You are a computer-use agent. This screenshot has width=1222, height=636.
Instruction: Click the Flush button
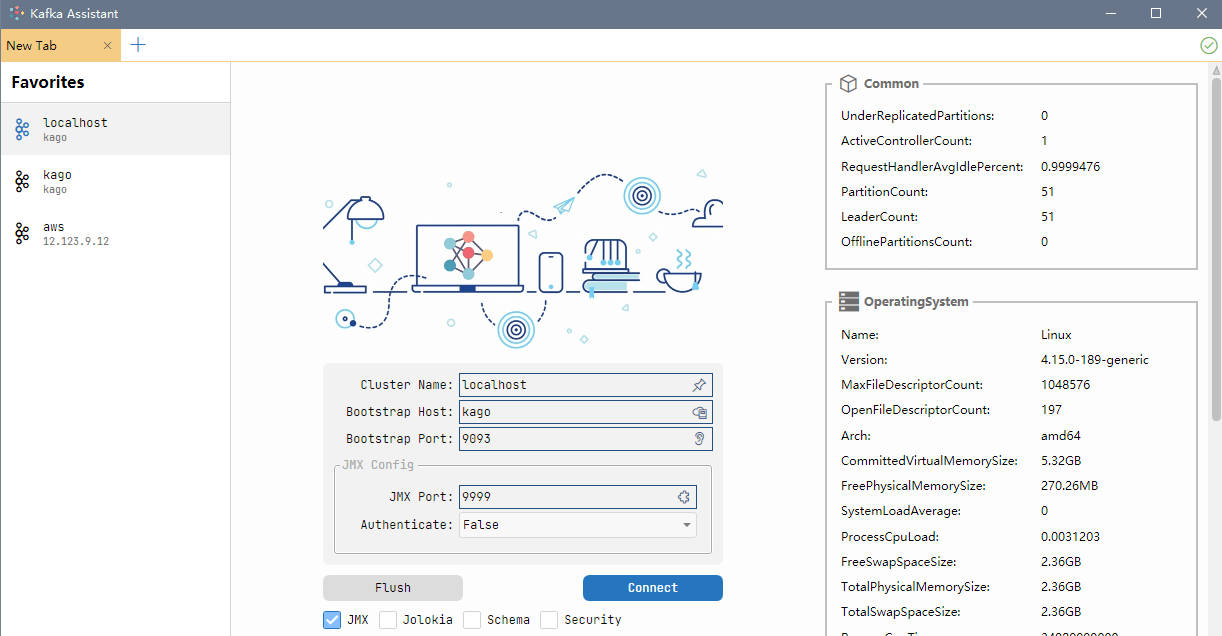pyautogui.click(x=393, y=588)
